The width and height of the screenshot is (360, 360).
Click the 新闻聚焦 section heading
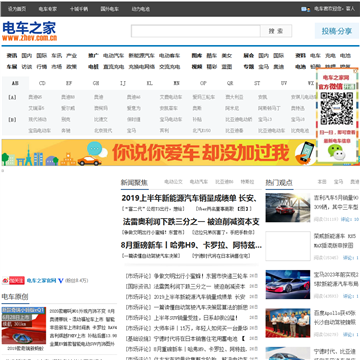134,182
